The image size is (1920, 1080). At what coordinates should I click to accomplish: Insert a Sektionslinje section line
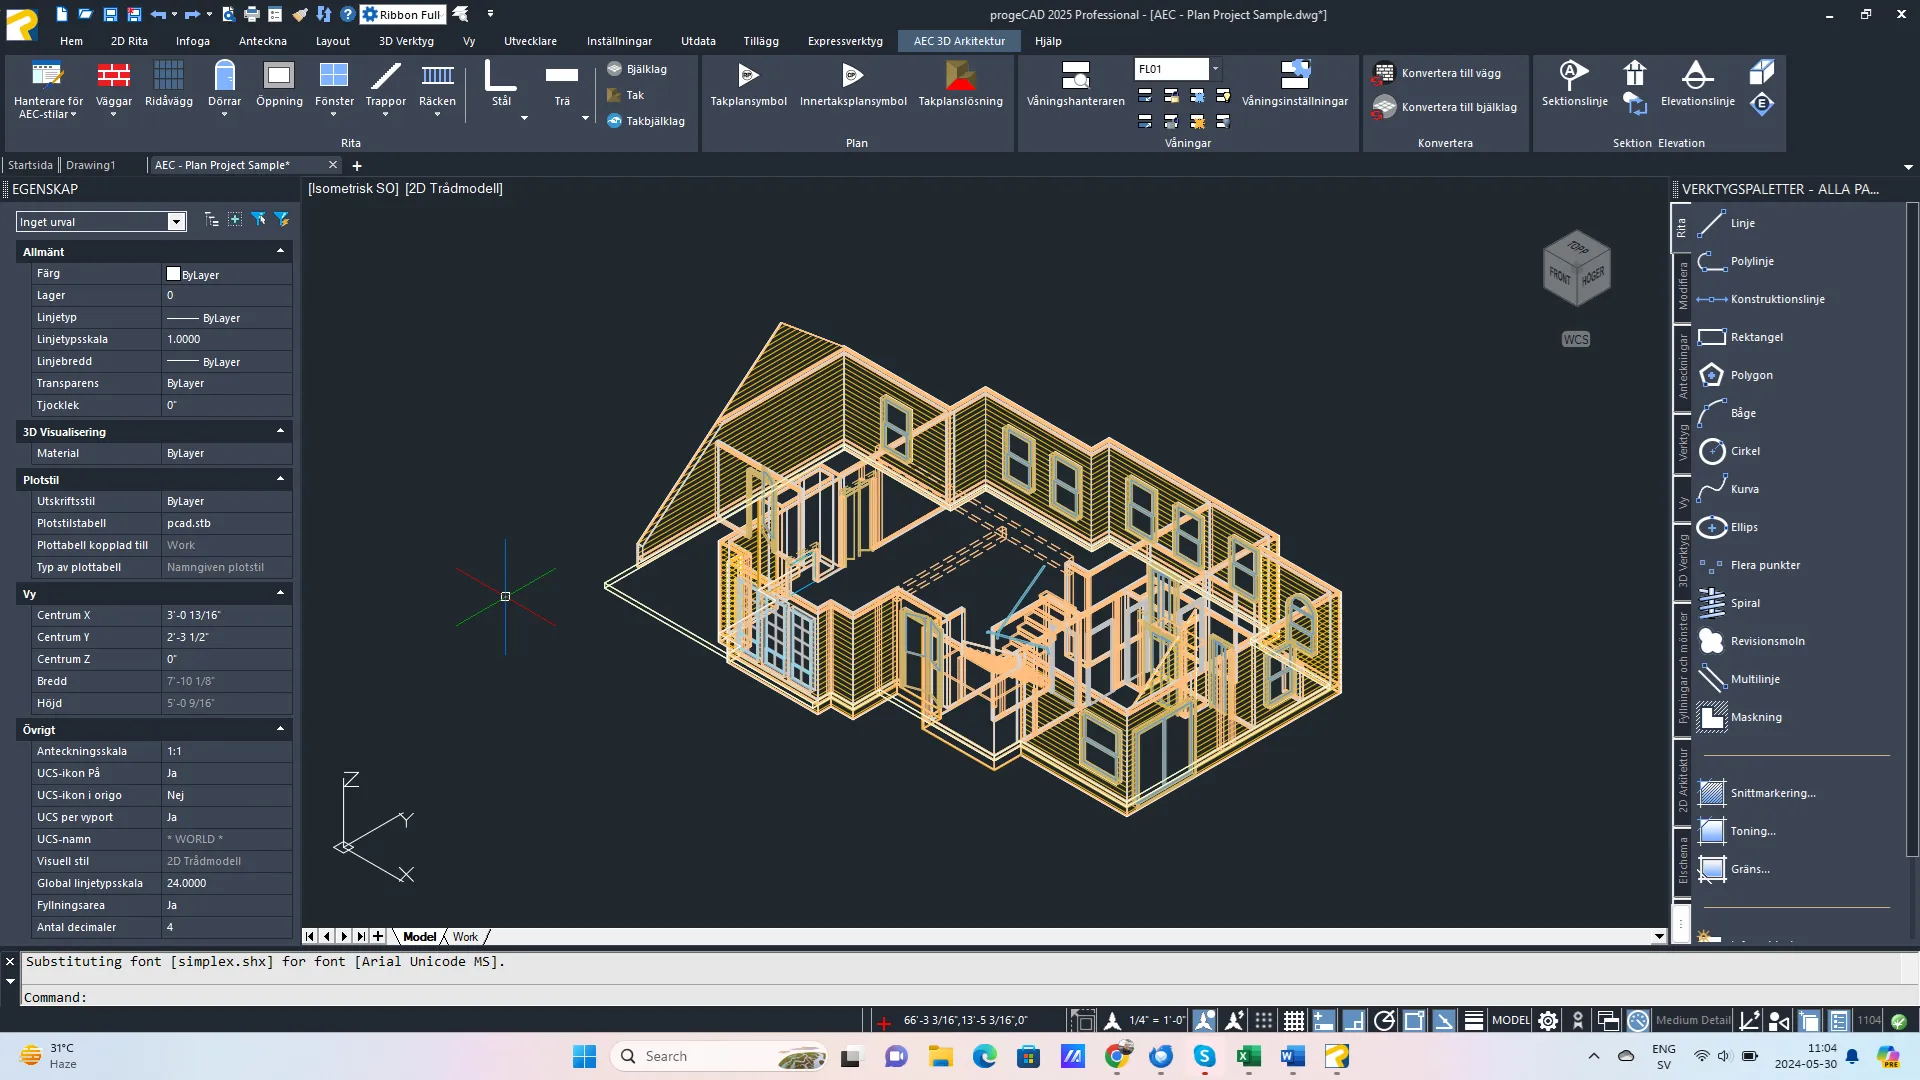coord(1572,85)
